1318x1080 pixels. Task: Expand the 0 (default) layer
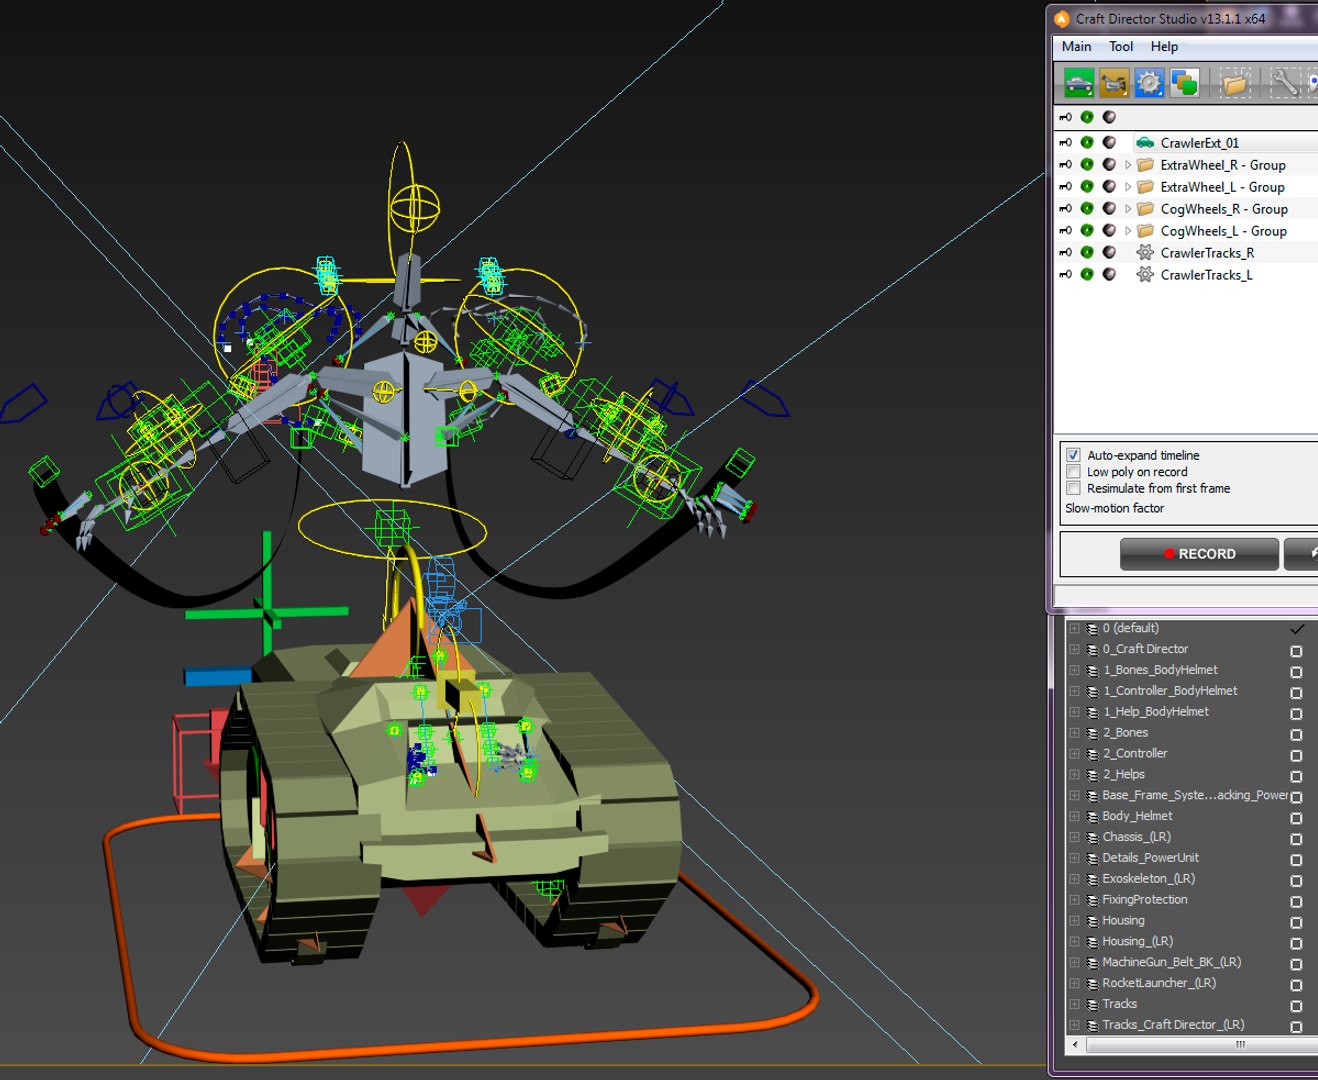(x=1075, y=629)
